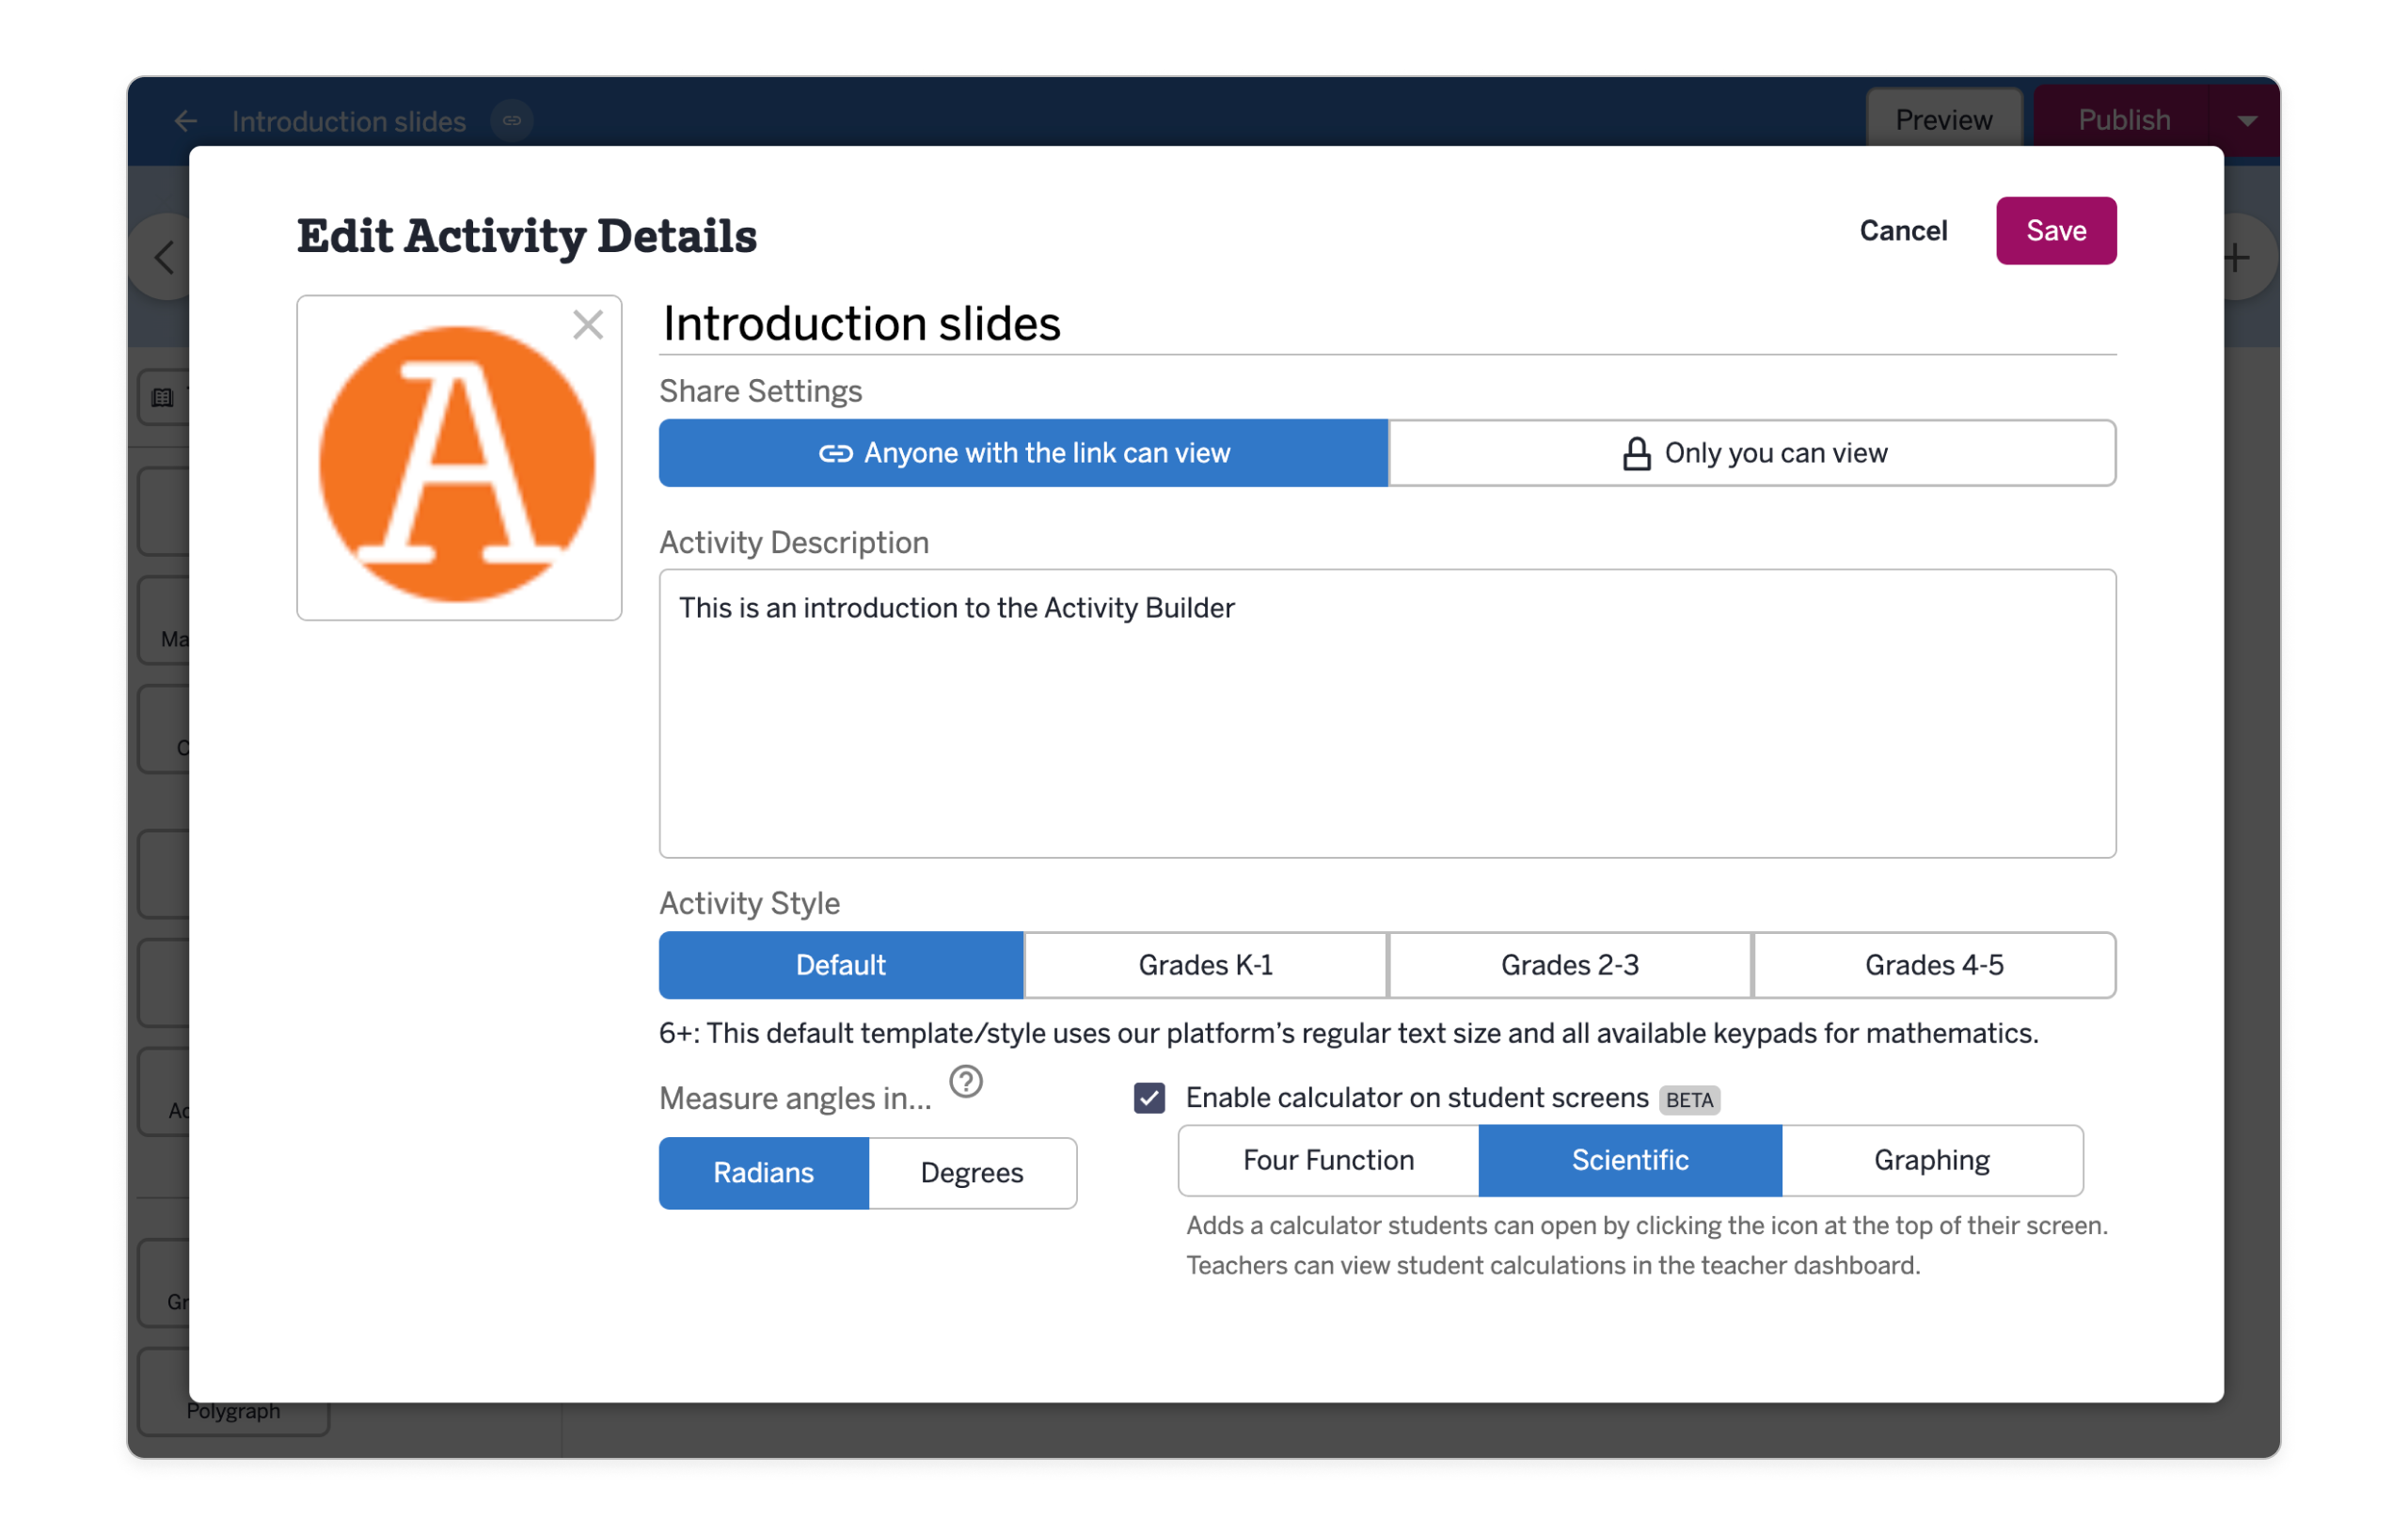Select Scientific calculator

click(1630, 1160)
